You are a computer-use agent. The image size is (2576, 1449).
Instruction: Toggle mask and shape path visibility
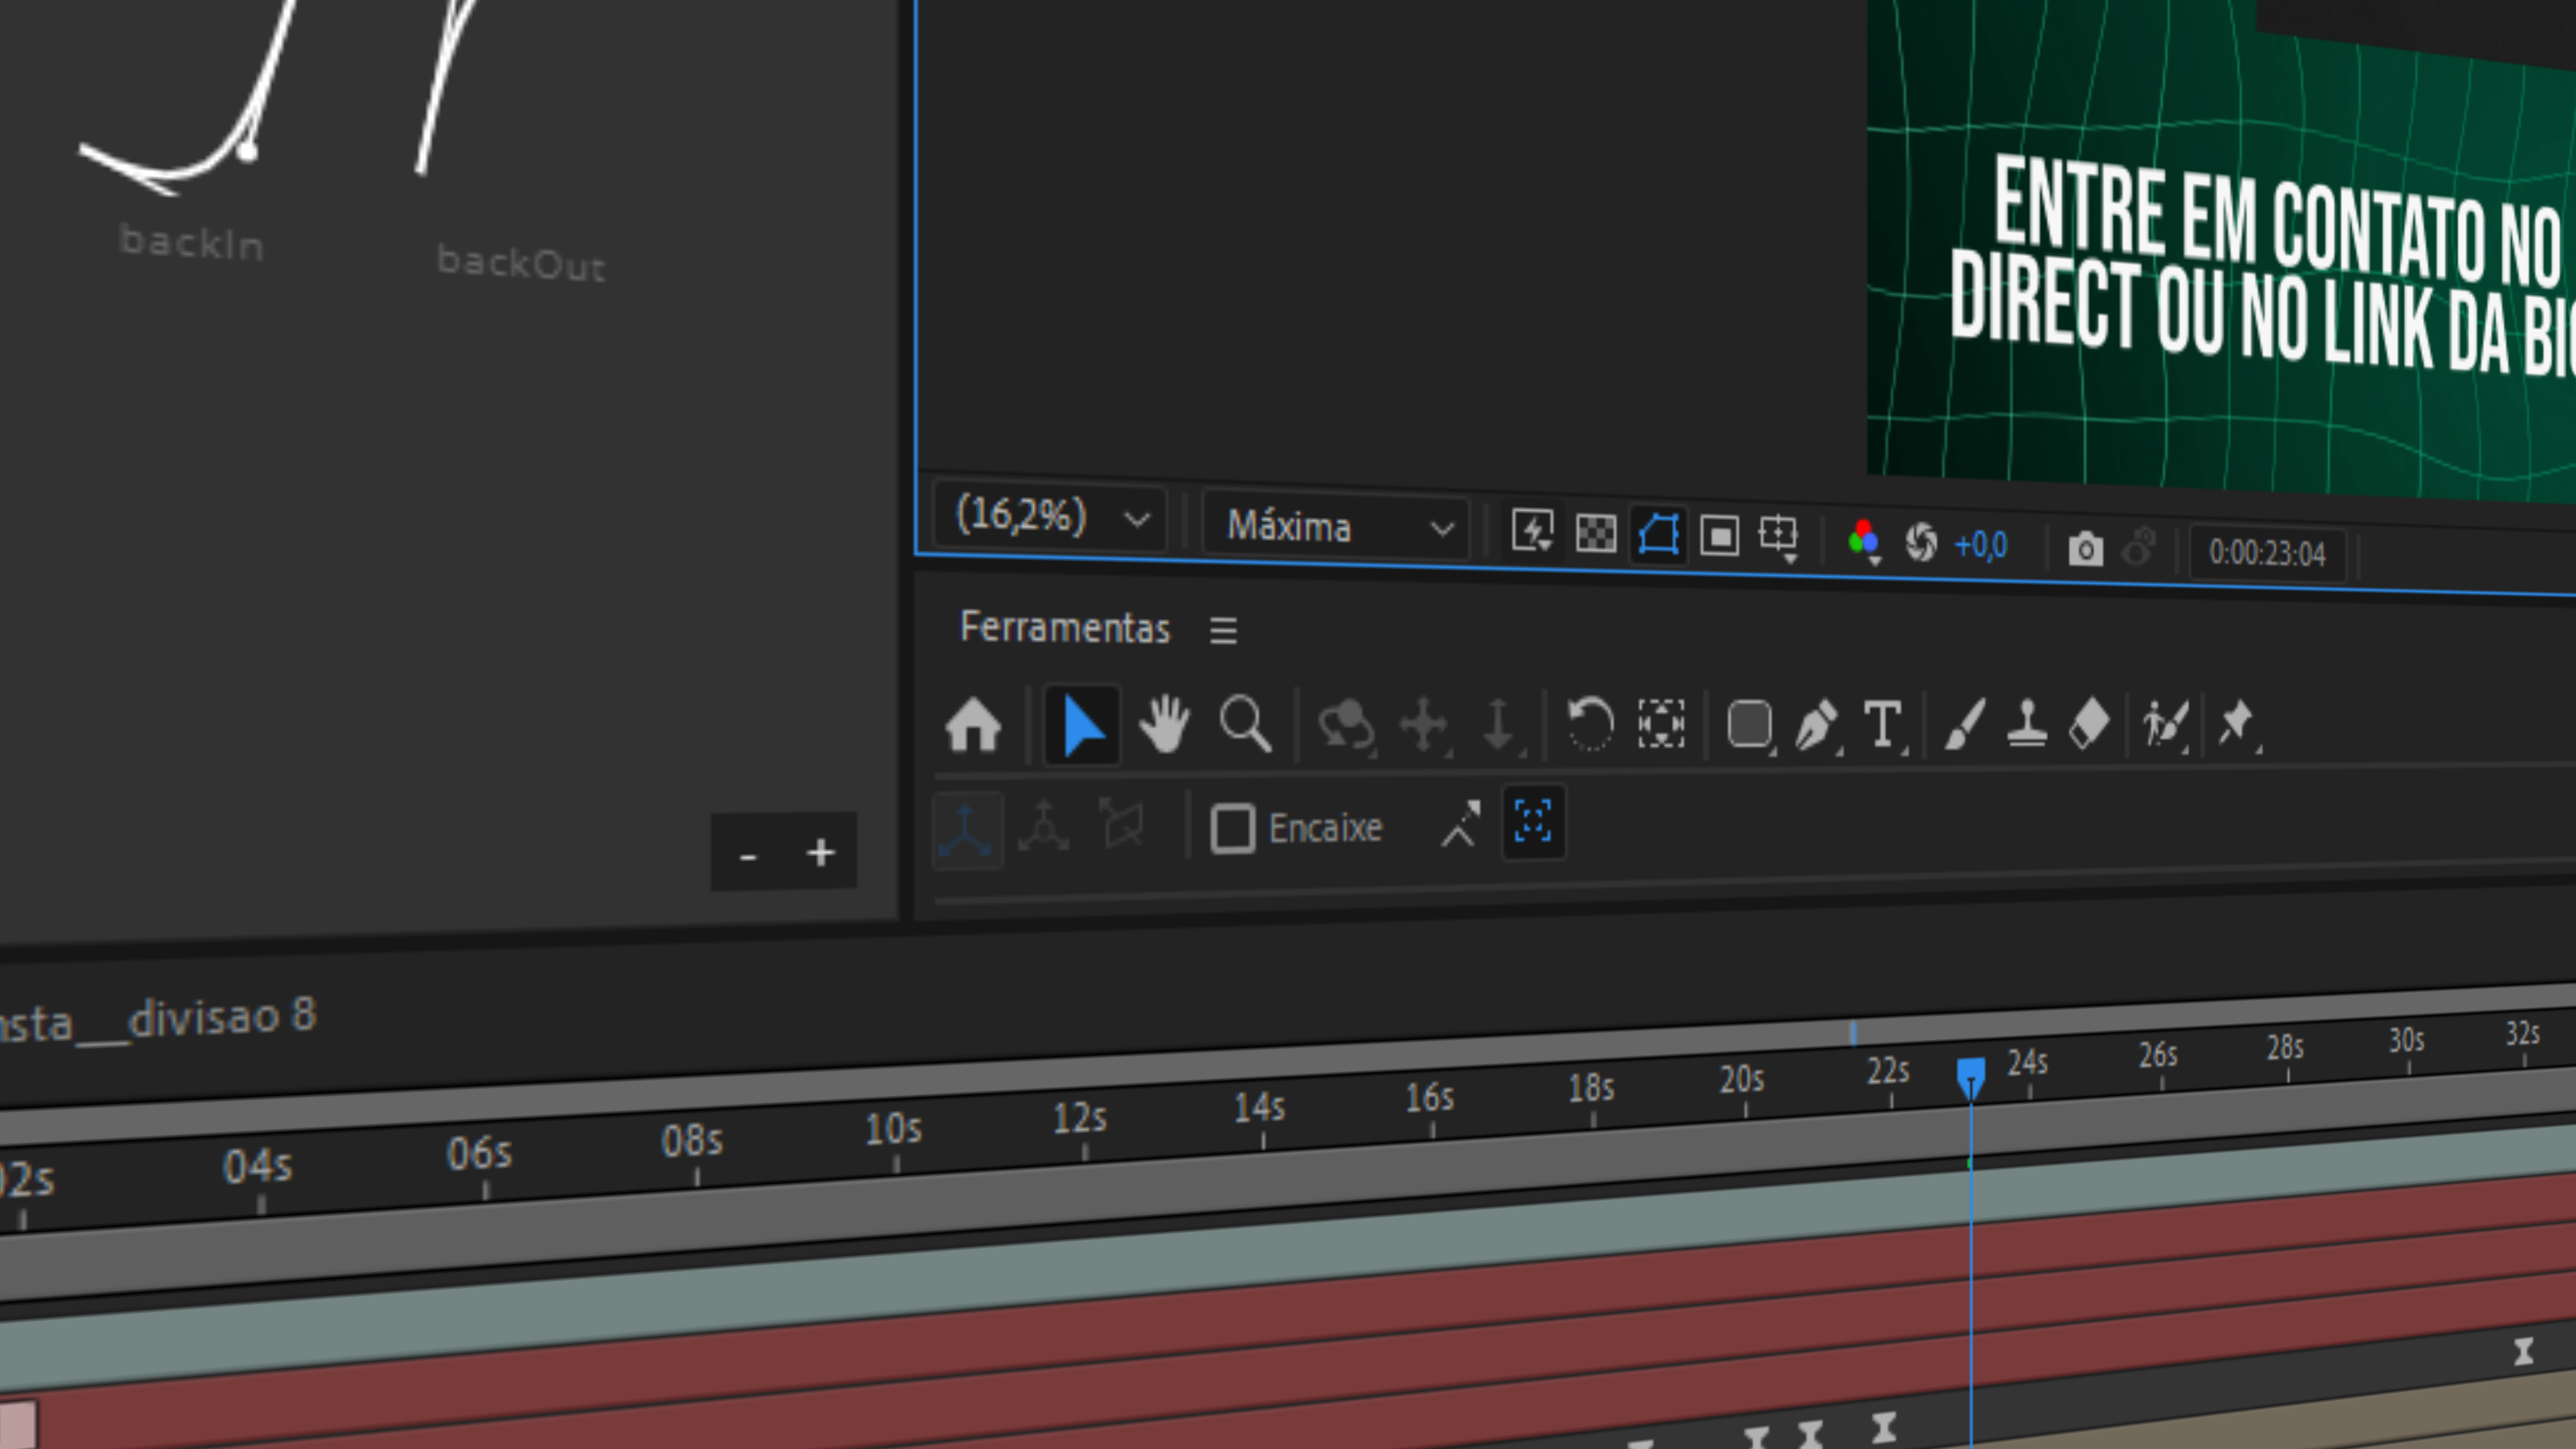click(1657, 535)
